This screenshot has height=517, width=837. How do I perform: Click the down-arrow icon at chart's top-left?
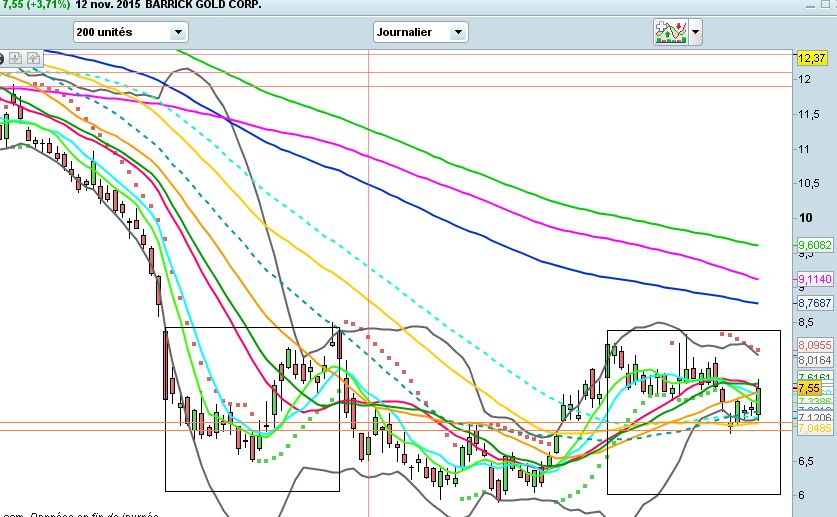coord(16,57)
